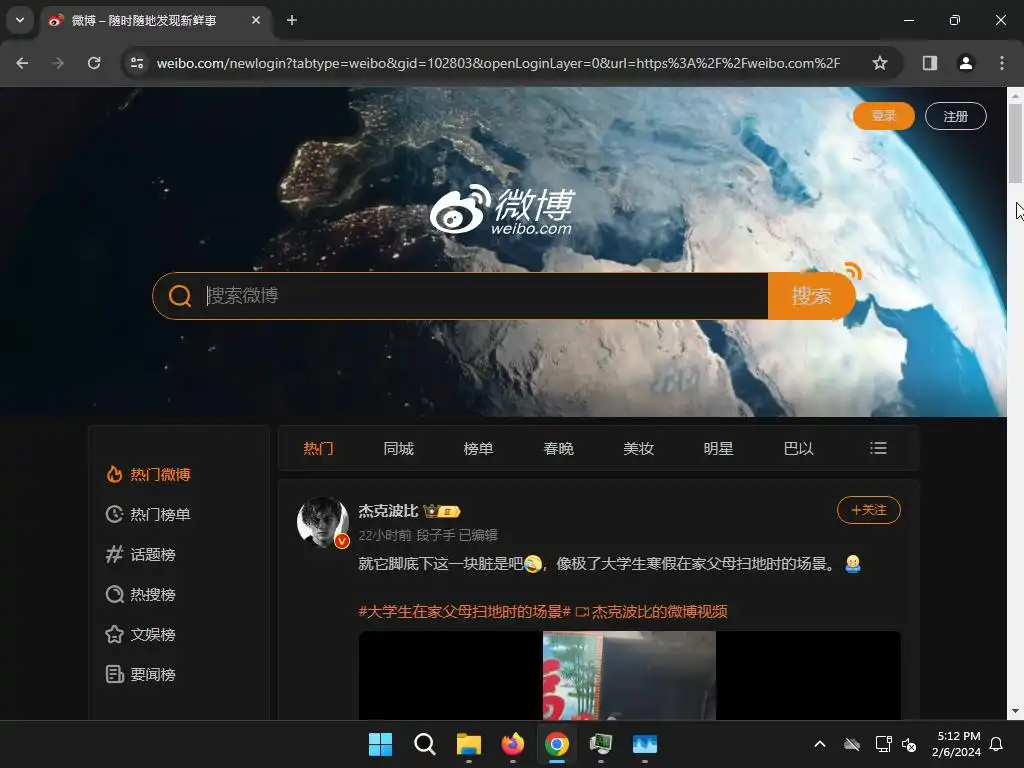The image size is (1024, 768).
Task: Switch to 热门 tab
Action: (319, 449)
